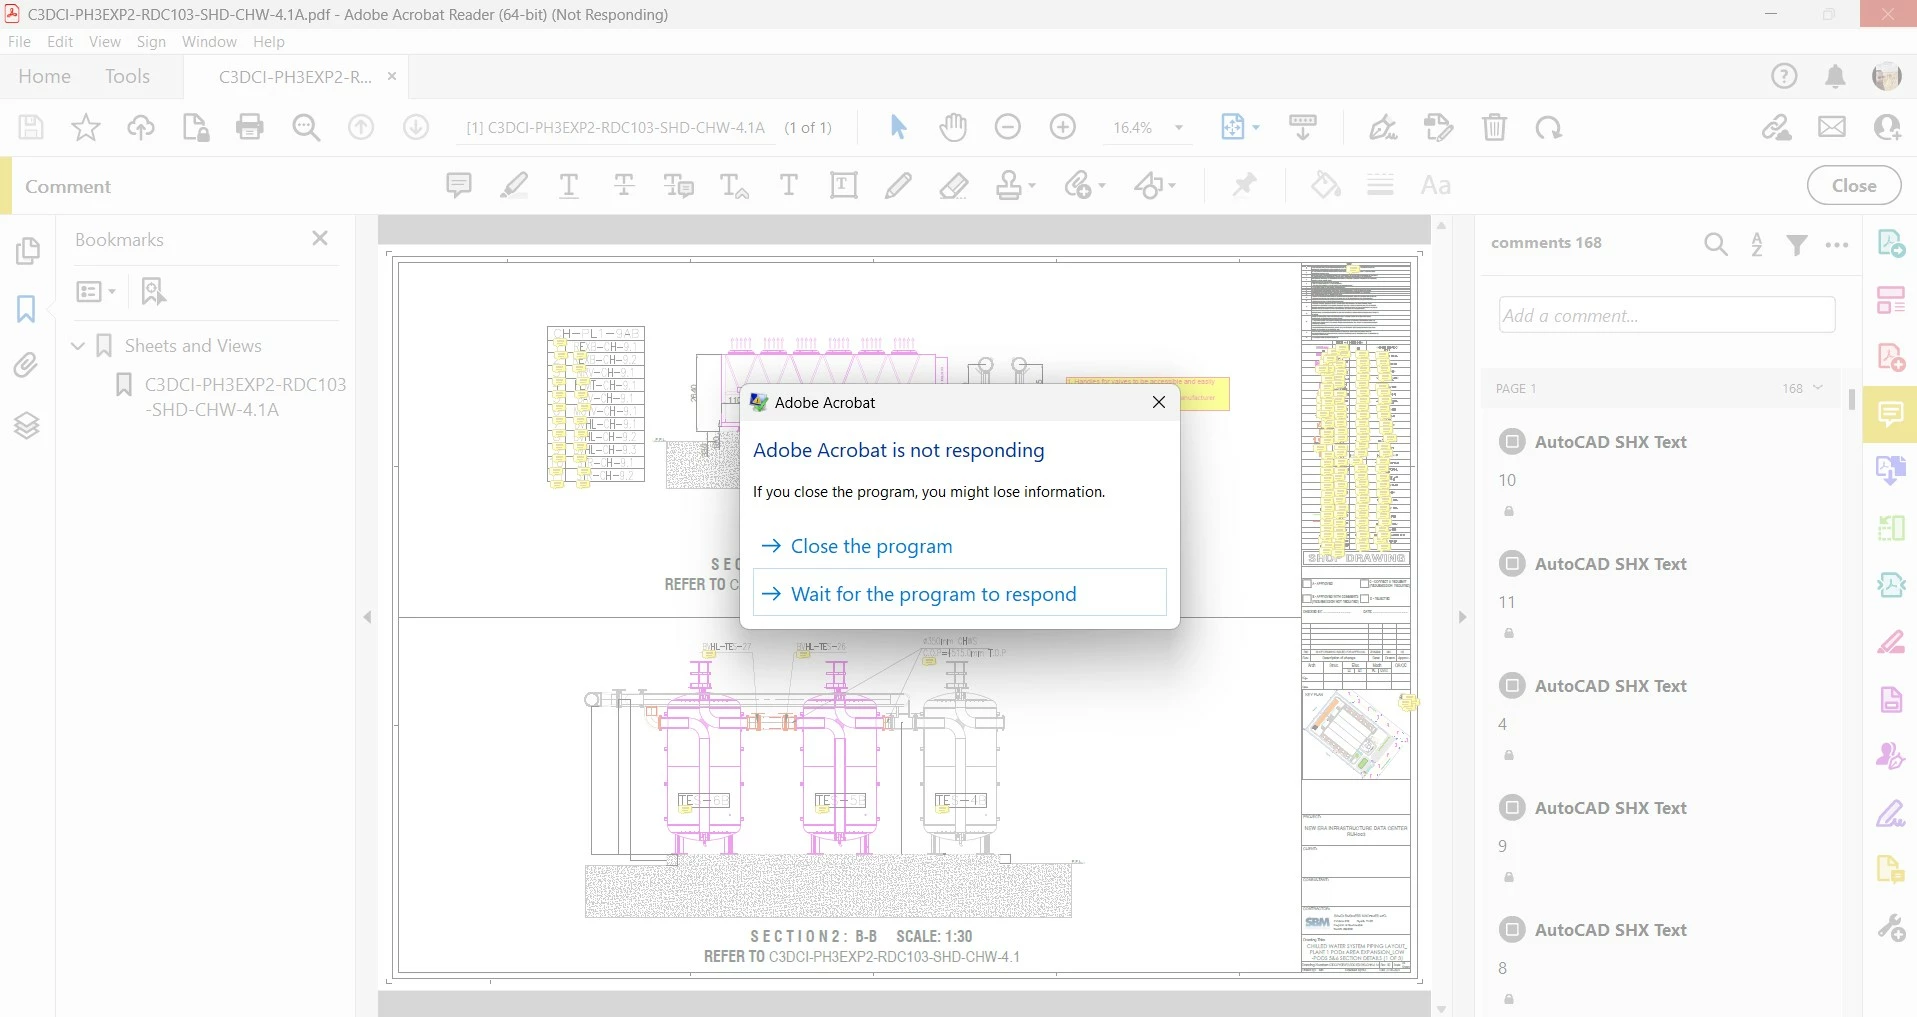Viewport: 1917px width, 1017px height.
Task: Select the Underline text tool
Action: coord(569,185)
